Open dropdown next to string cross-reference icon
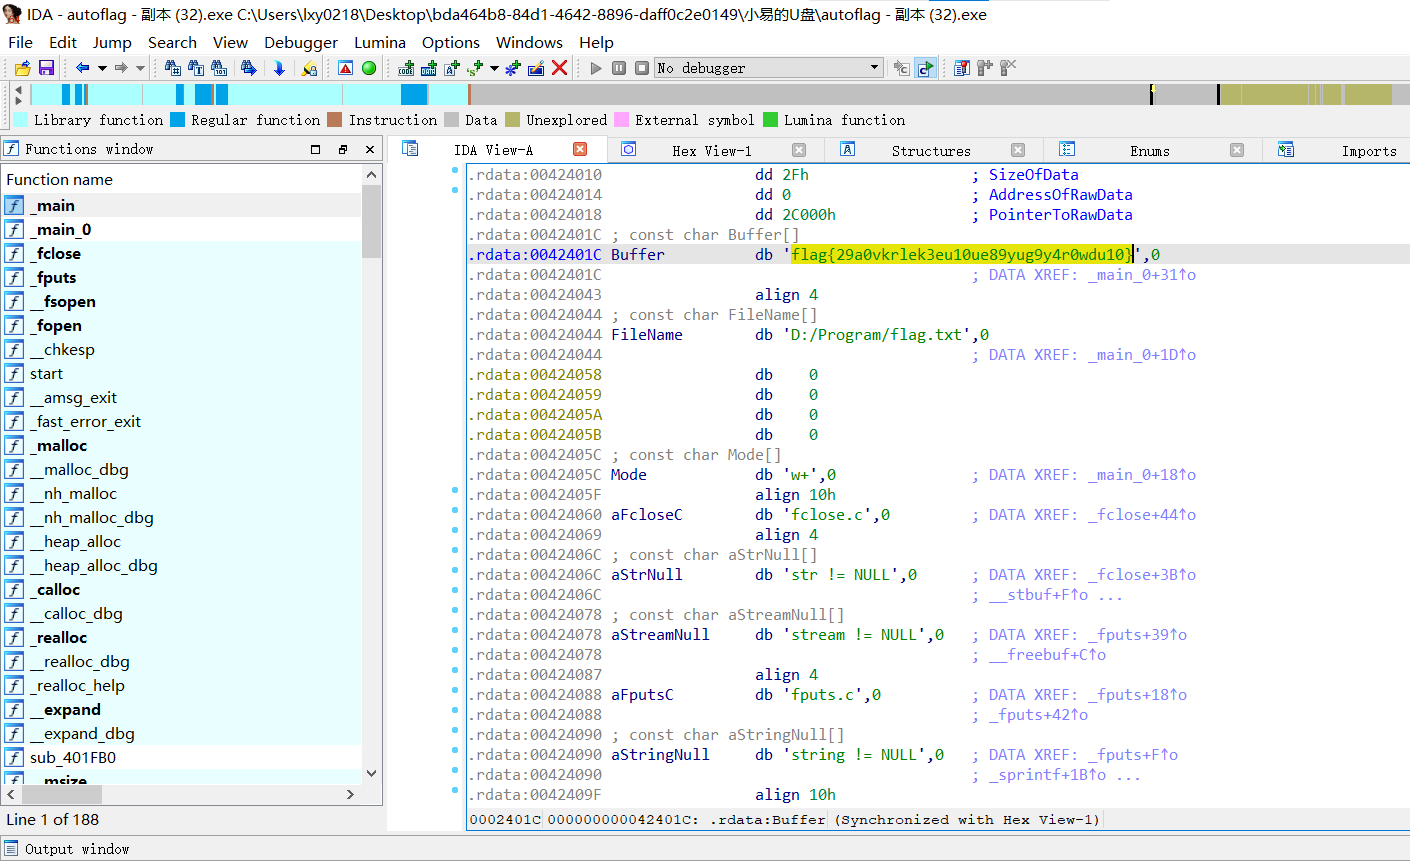1410x861 pixels. pos(494,68)
